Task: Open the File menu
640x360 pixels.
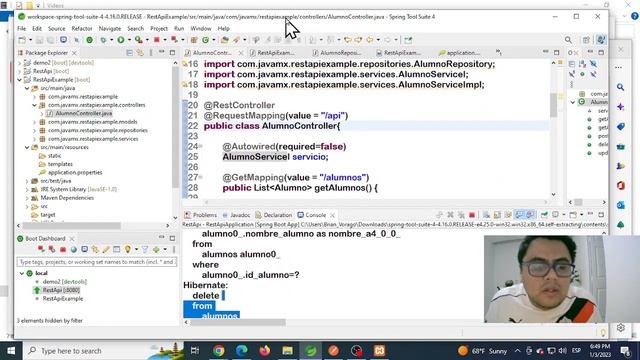Action: (21, 29)
